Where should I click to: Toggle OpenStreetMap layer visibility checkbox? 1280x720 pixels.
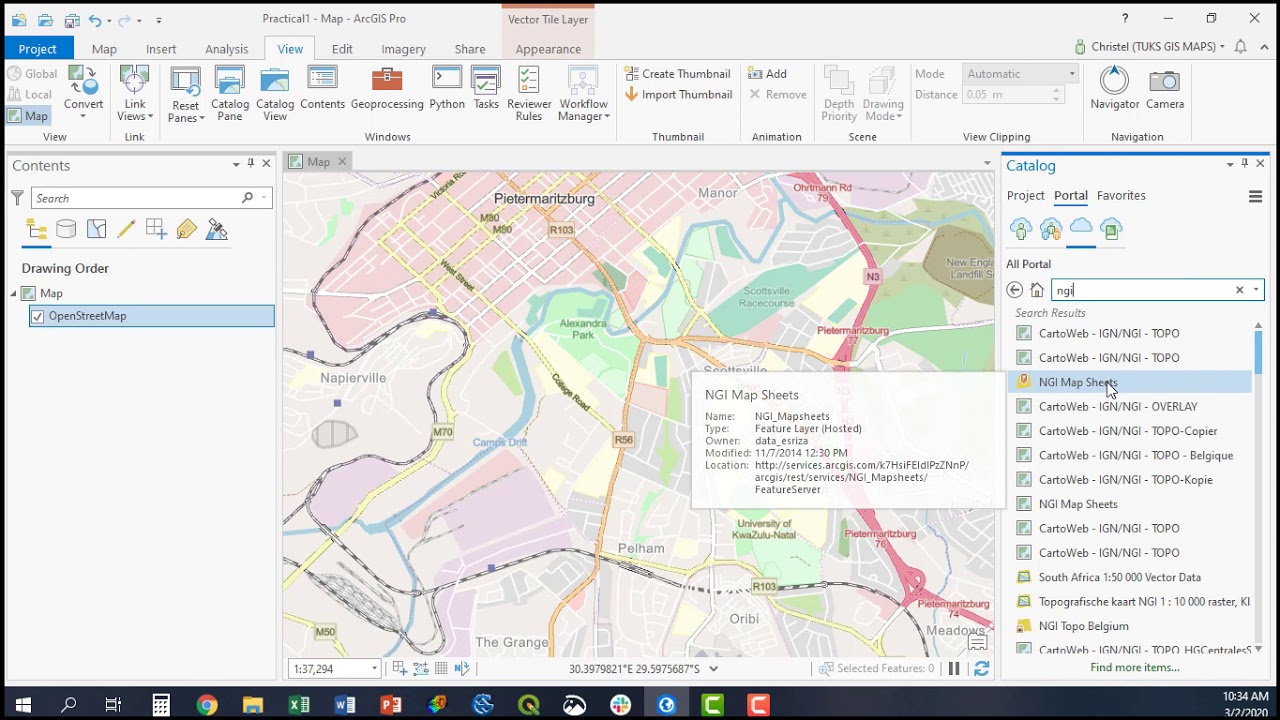[x=38, y=316]
